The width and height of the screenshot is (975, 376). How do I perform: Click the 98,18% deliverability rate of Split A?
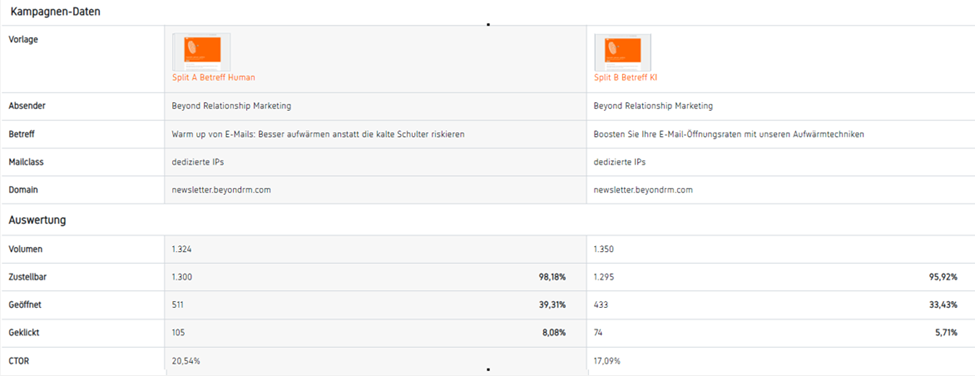[x=552, y=277]
